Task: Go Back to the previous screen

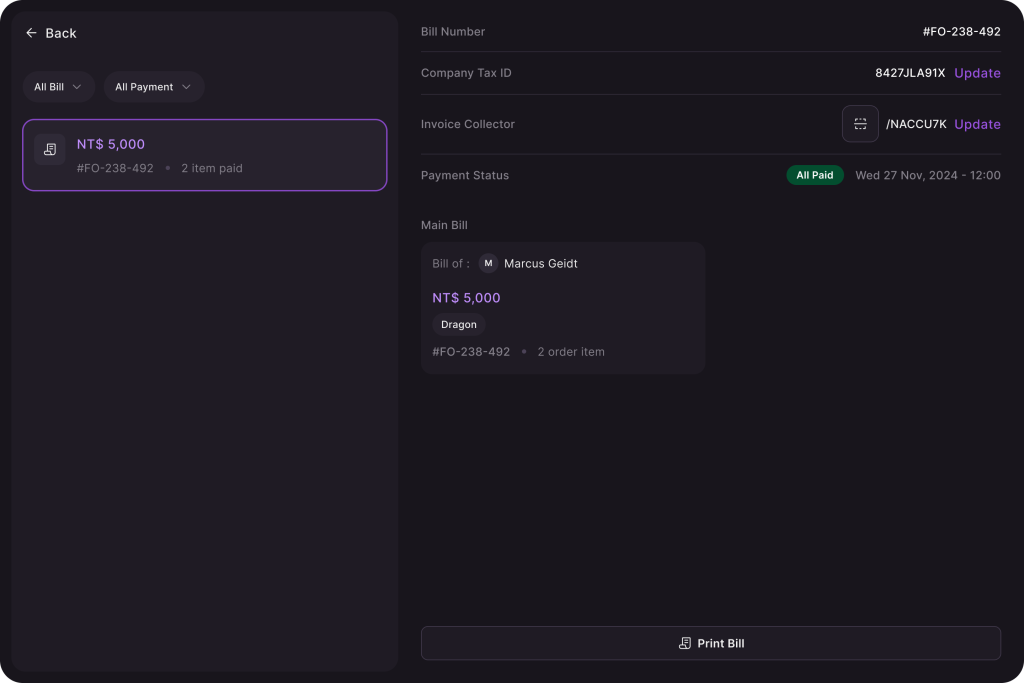Action: tap(51, 33)
